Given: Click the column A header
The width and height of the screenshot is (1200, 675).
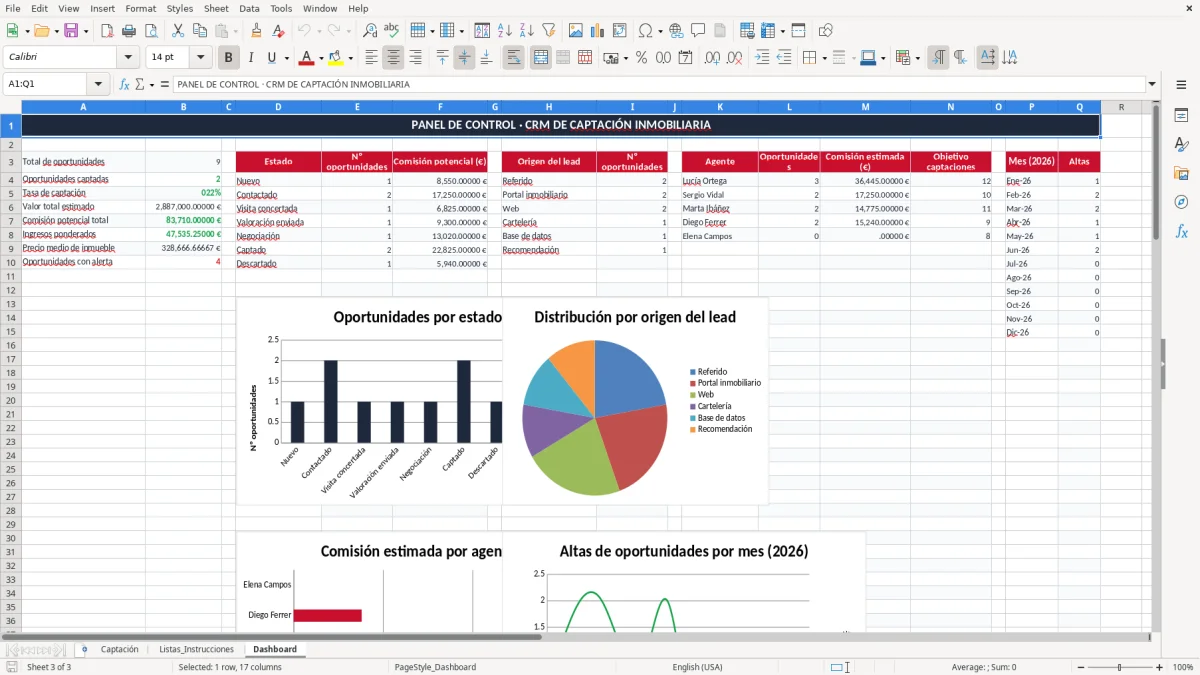Looking at the screenshot, I should [83, 107].
